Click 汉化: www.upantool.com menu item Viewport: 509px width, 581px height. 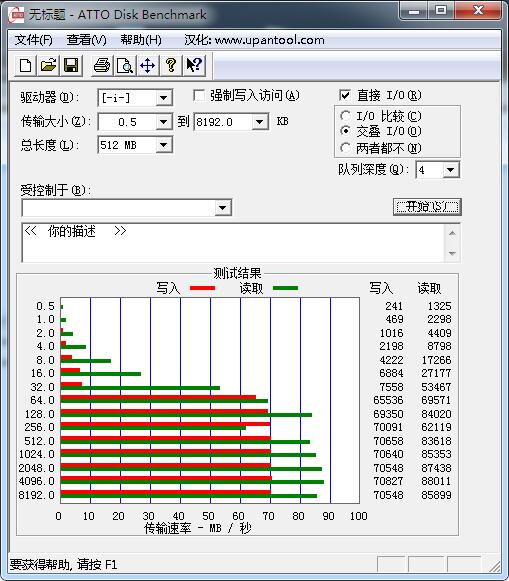[254, 40]
